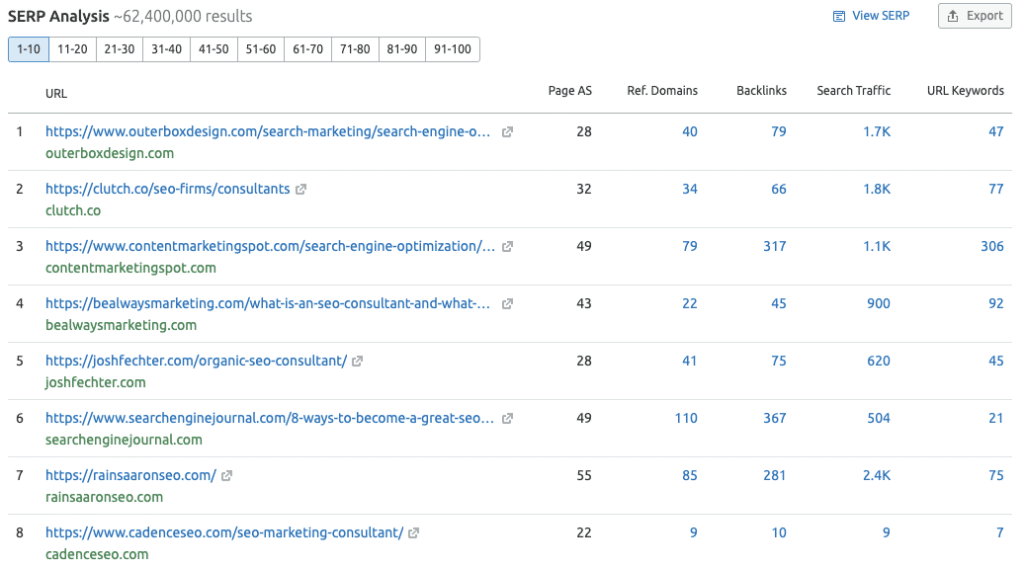Image resolution: width=1024 pixels, height=568 pixels.
Task: Click the URL column header
Action: pos(56,93)
